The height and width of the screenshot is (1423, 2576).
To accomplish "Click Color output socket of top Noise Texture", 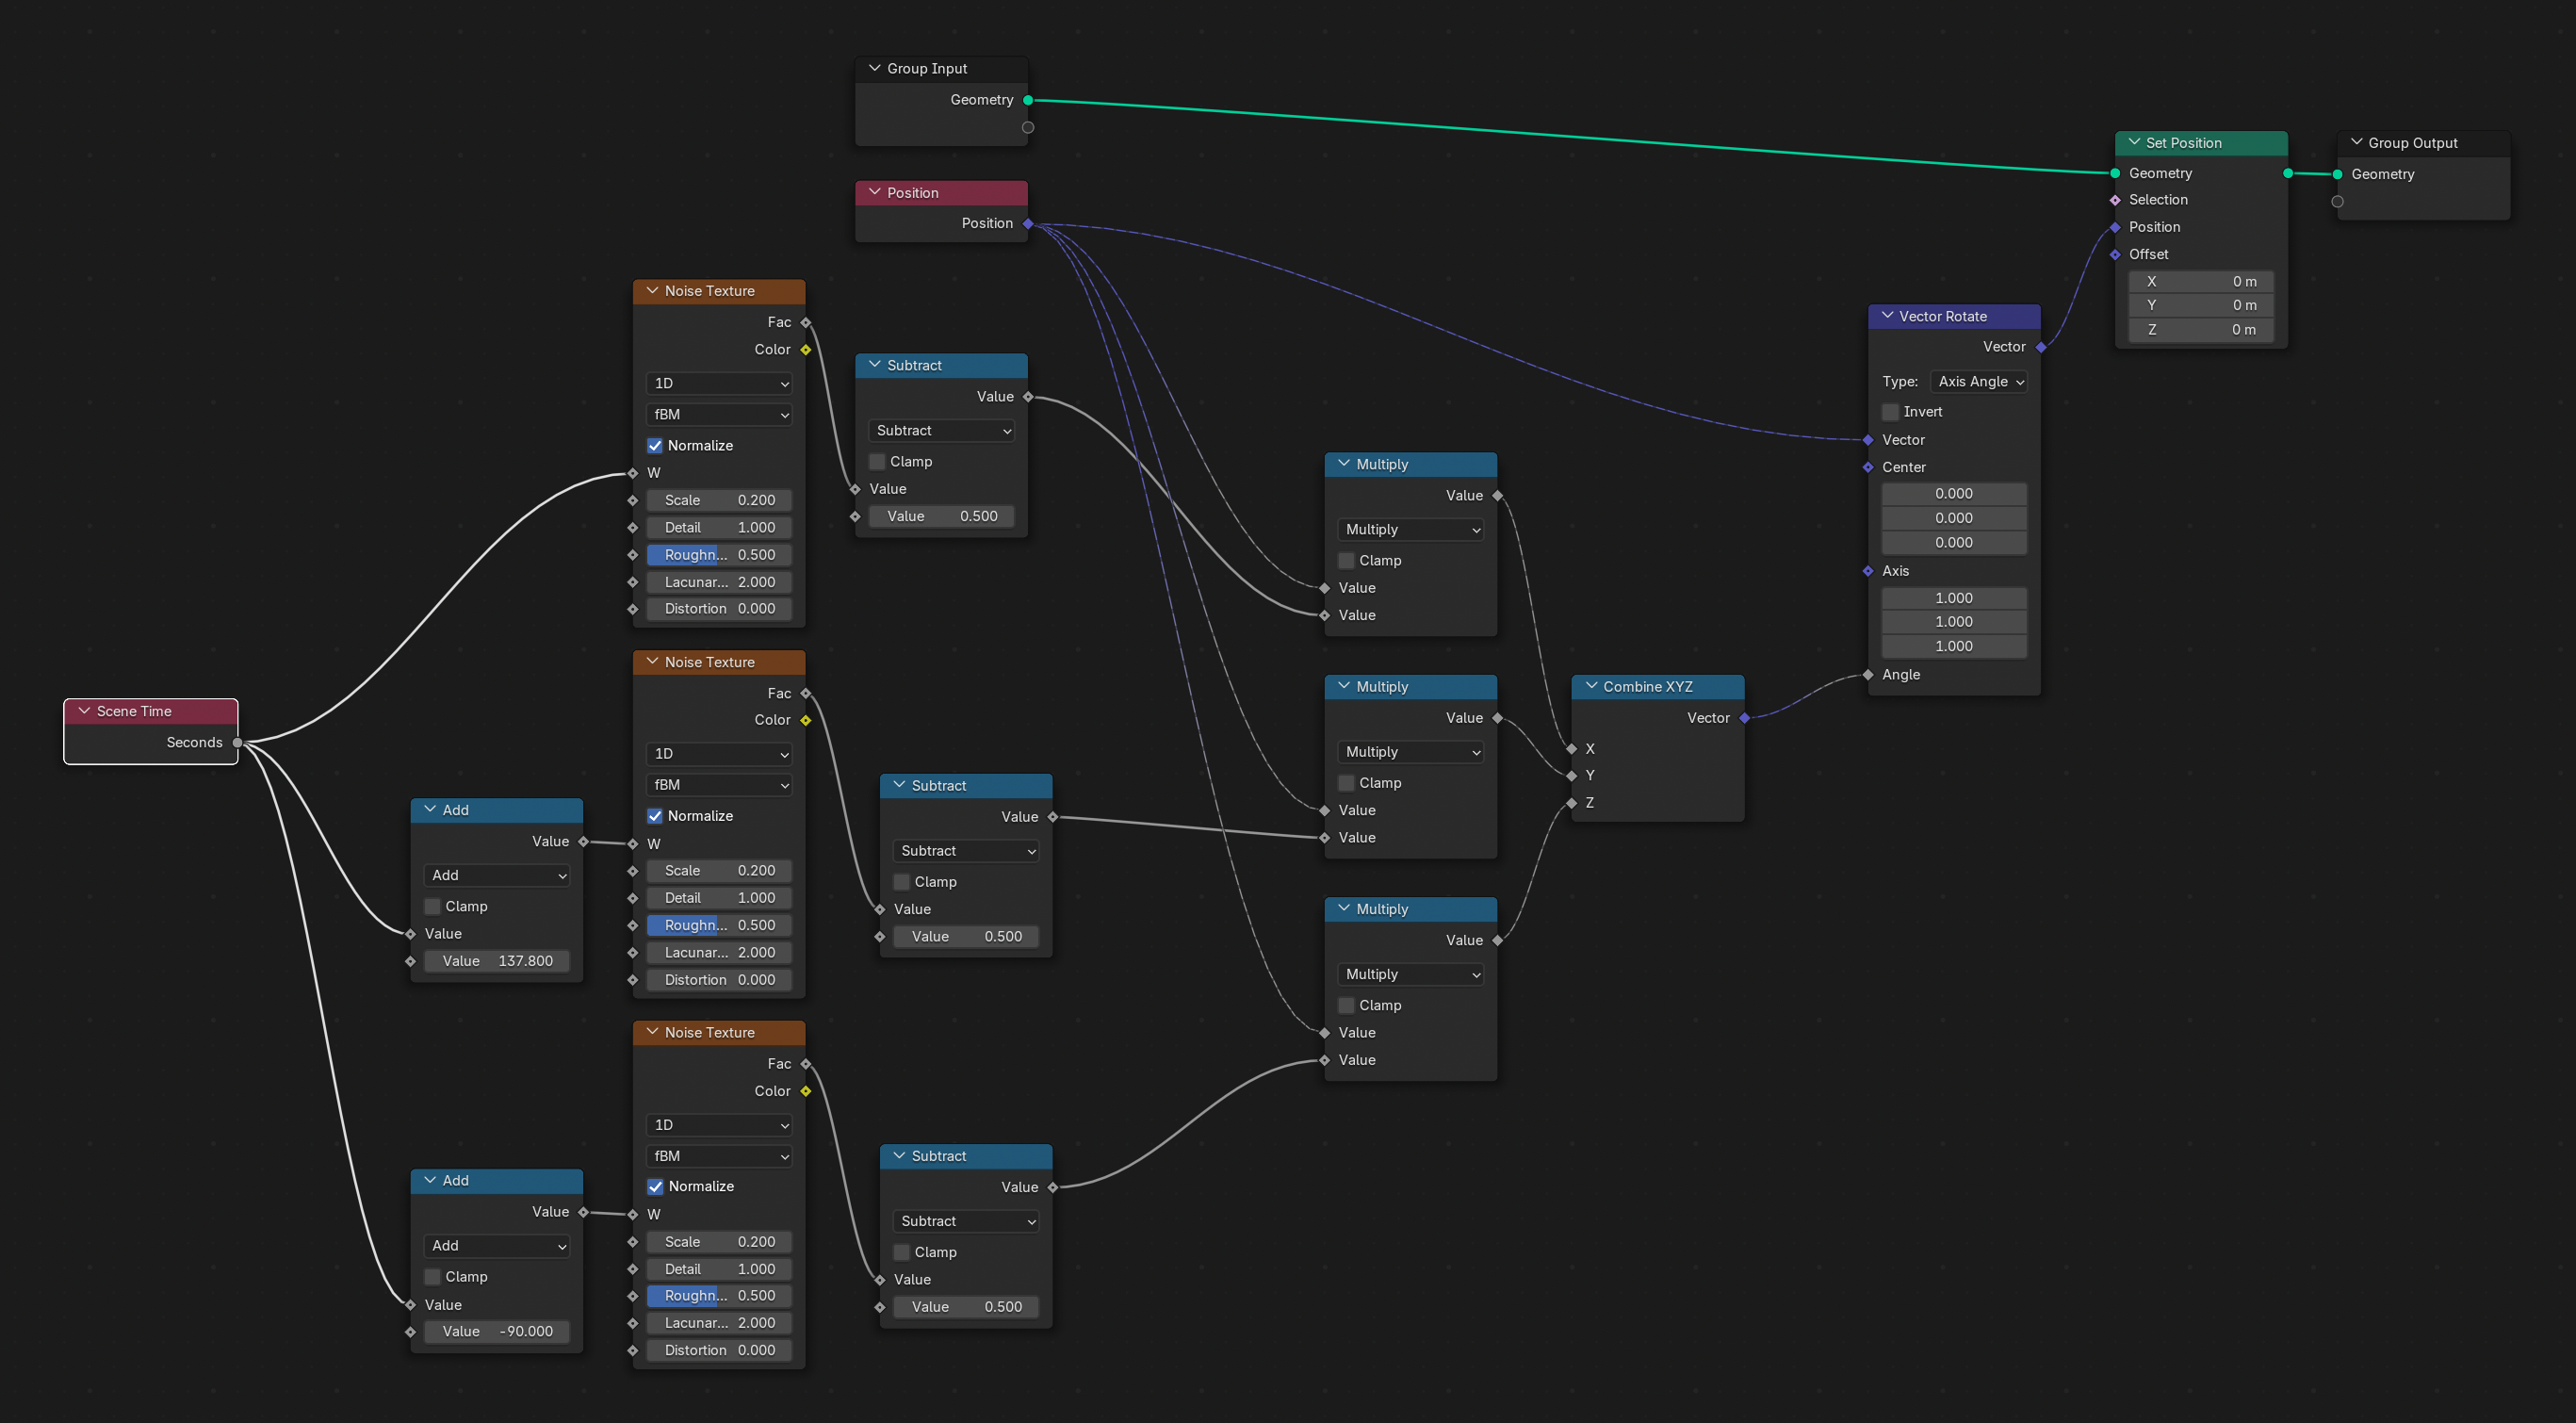I will pos(806,350).
